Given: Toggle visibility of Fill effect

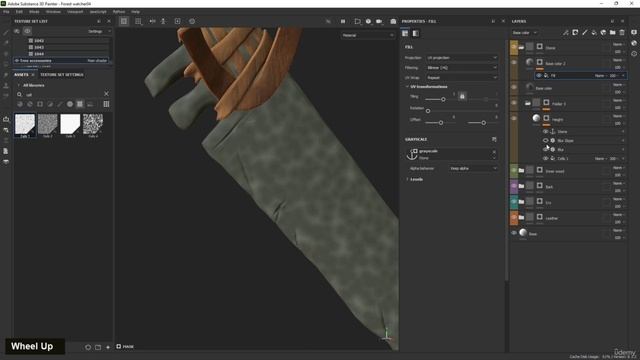Looking at the screenshot, I should (x=539, y=76).
